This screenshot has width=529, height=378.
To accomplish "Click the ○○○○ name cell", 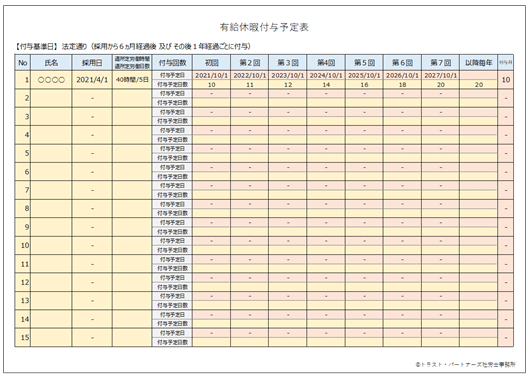I will [x=51, y=80].
